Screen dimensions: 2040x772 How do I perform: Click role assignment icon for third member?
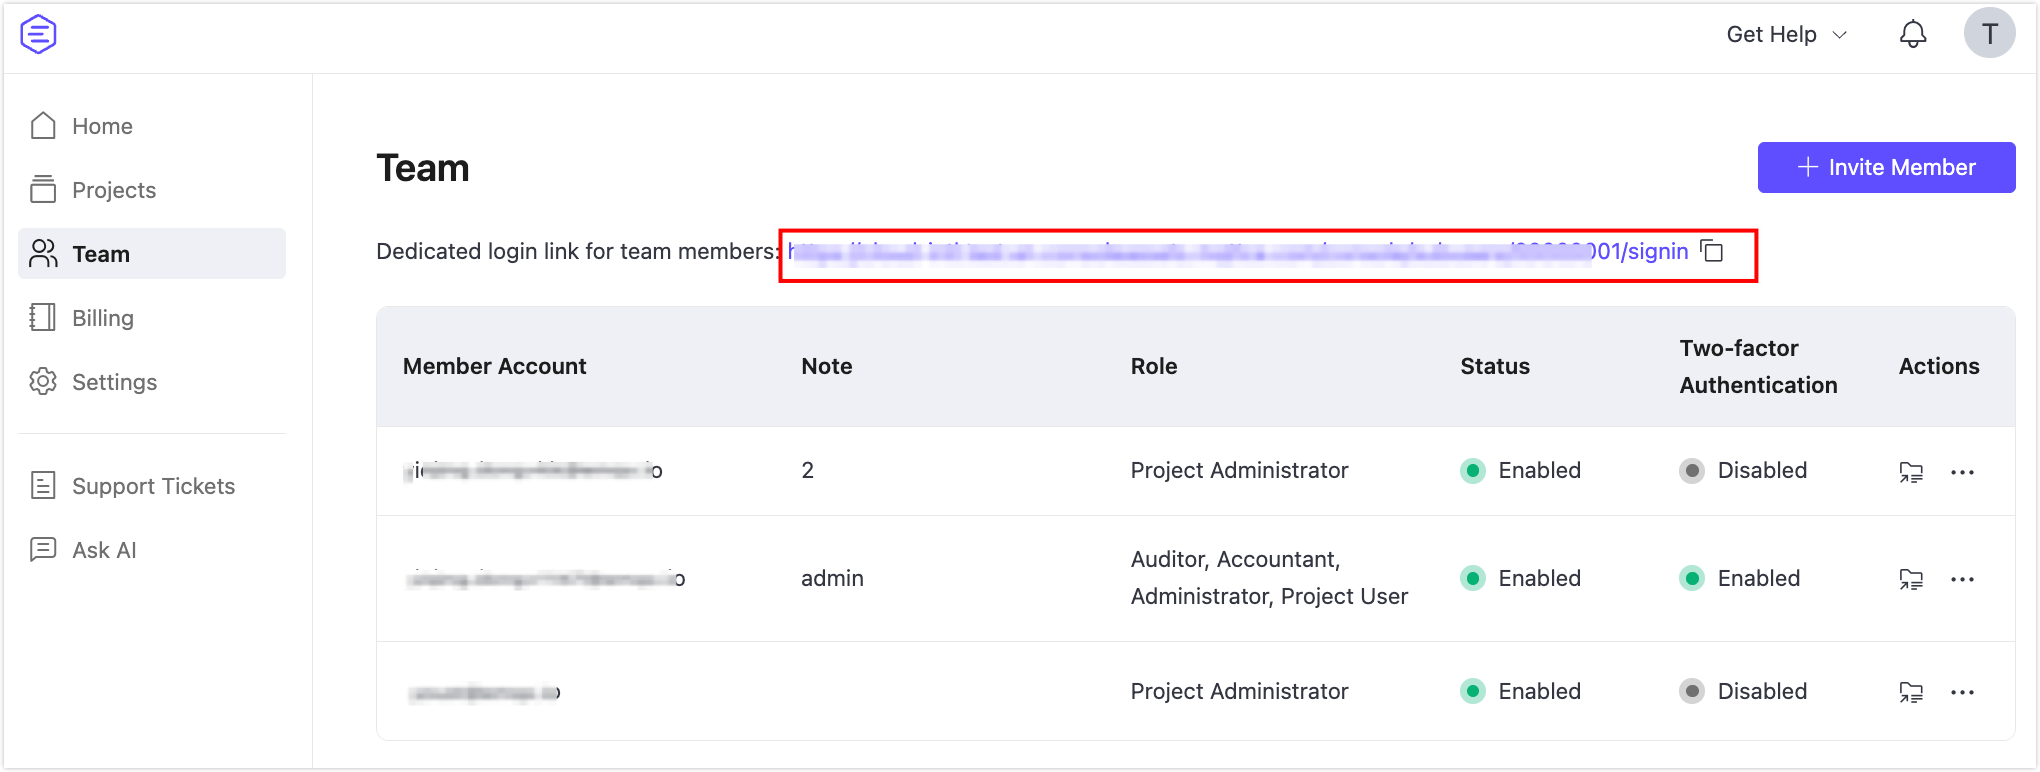point(1911,692)
